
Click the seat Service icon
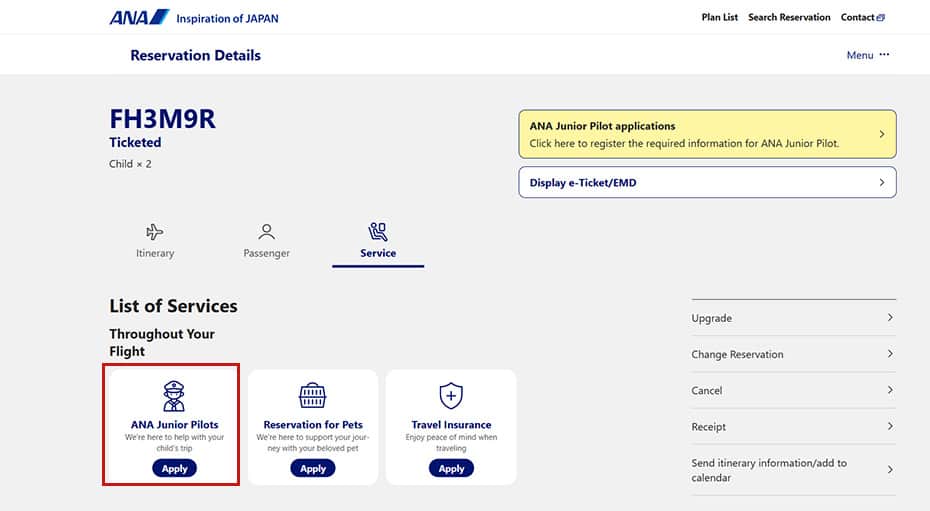(x=378, y=232)
